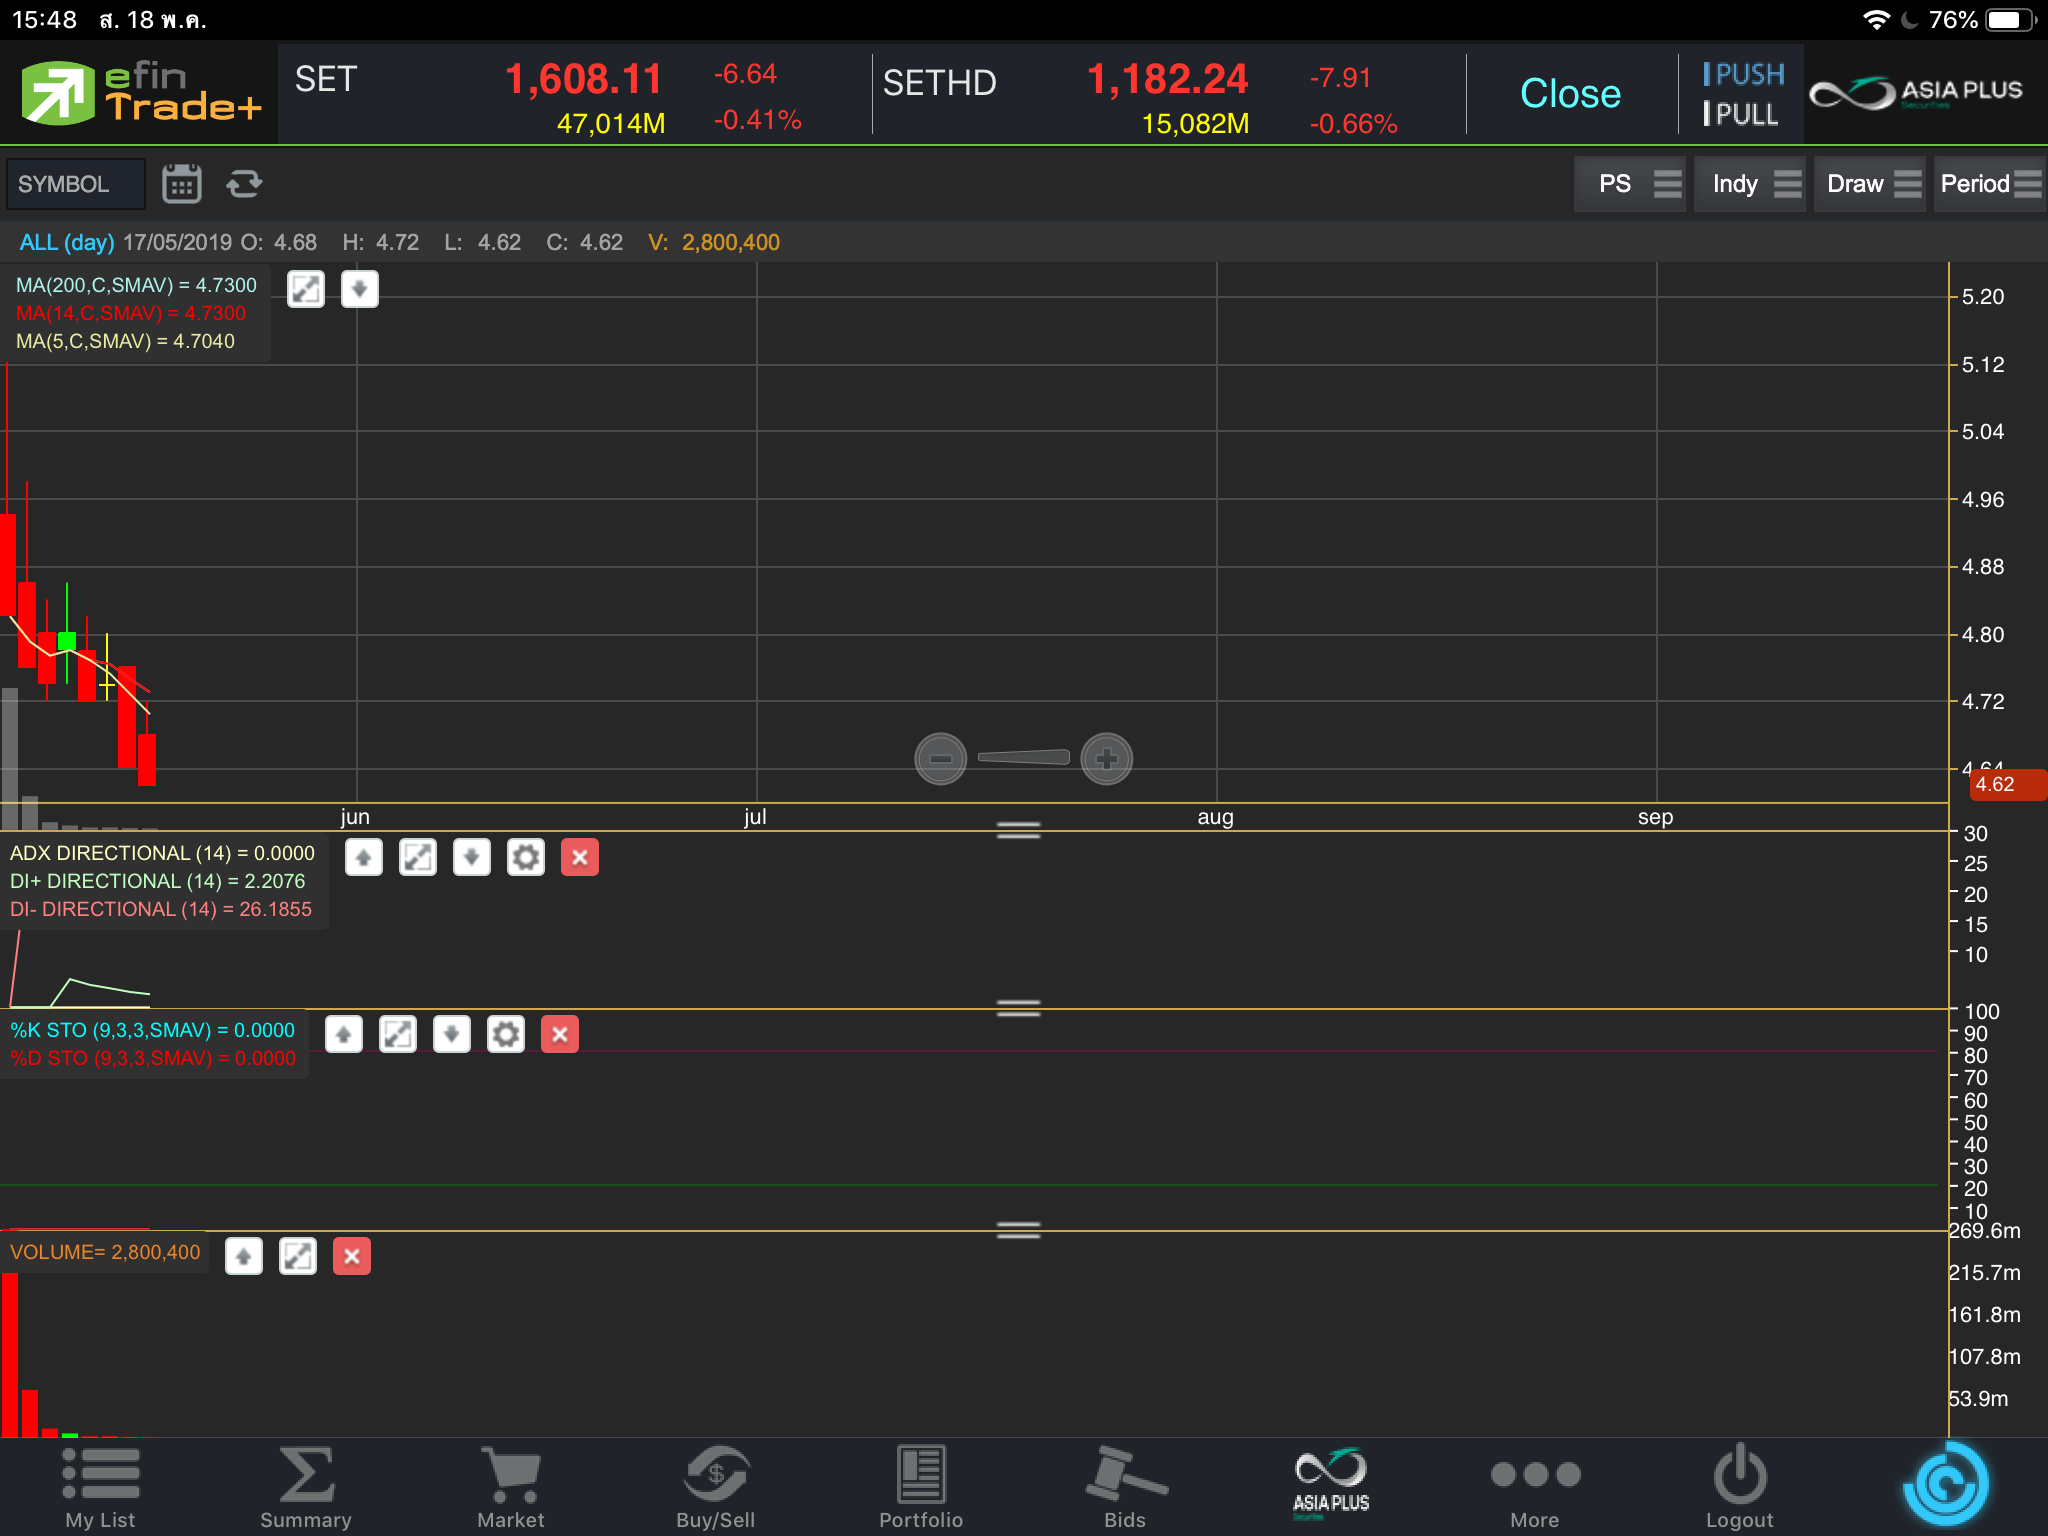Open the calendar date picker icon
Viewport: 2048px width, 1536px height.
click(182, 184)
